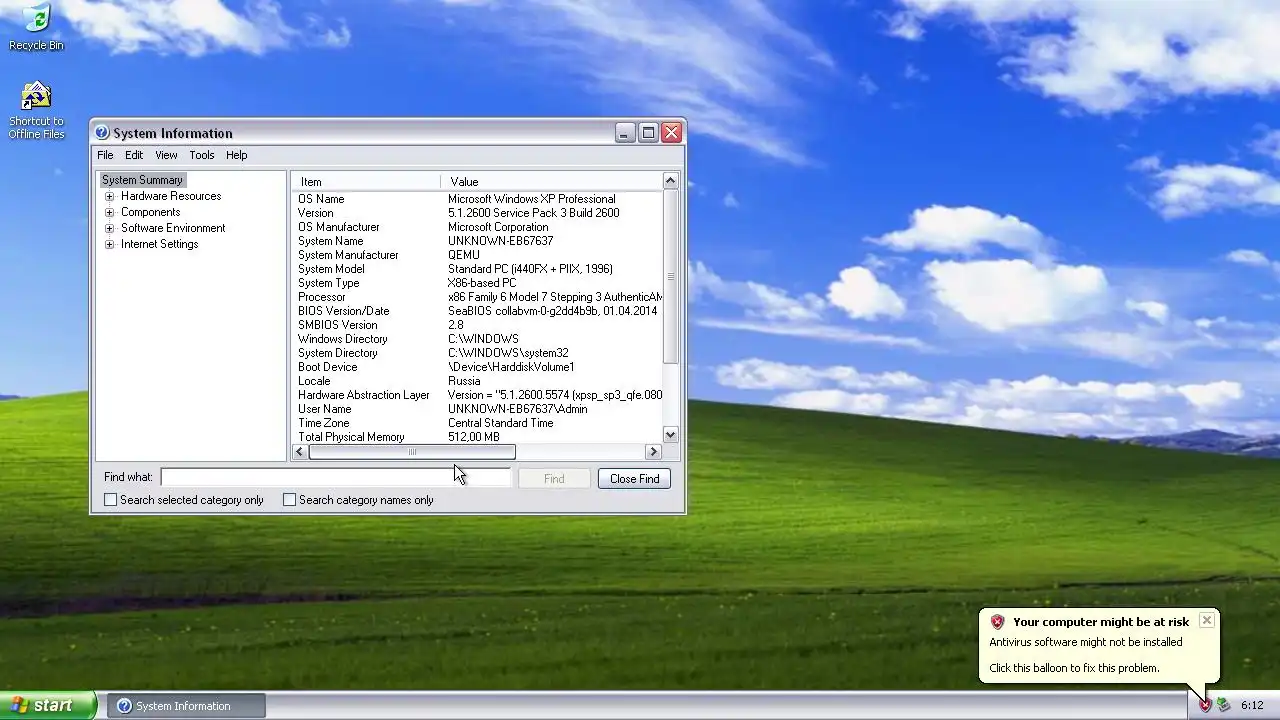Select System Summary in the tree
The image size is (1280, 720).
tap(142, 180)
